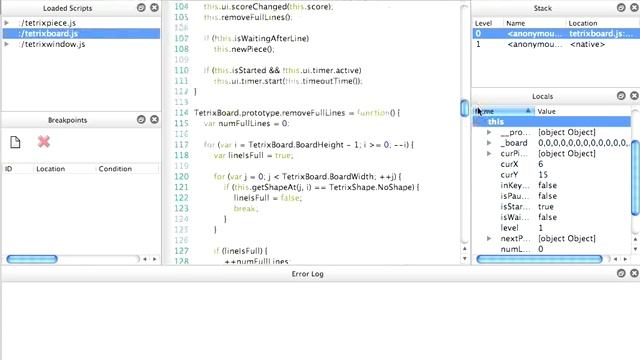Close the Locals panel
640x360 pixels.
[x=634, y=96]
